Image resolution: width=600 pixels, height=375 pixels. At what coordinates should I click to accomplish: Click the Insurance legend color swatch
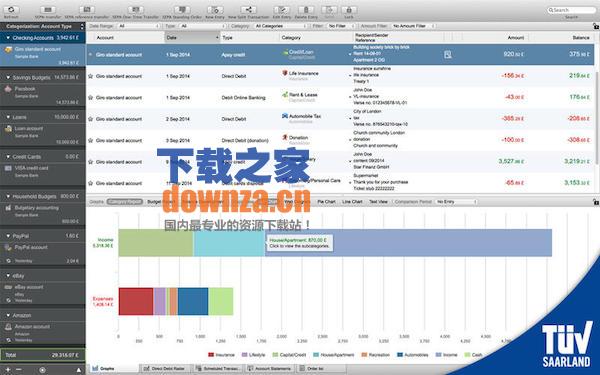210,355
